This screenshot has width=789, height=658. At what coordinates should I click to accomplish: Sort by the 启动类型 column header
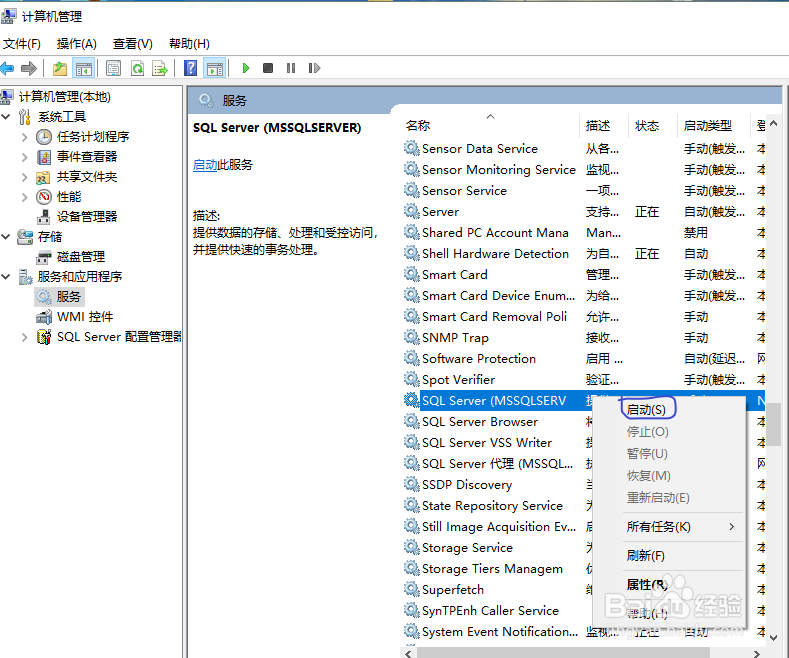pyautogui.click(x=707, y=126)
